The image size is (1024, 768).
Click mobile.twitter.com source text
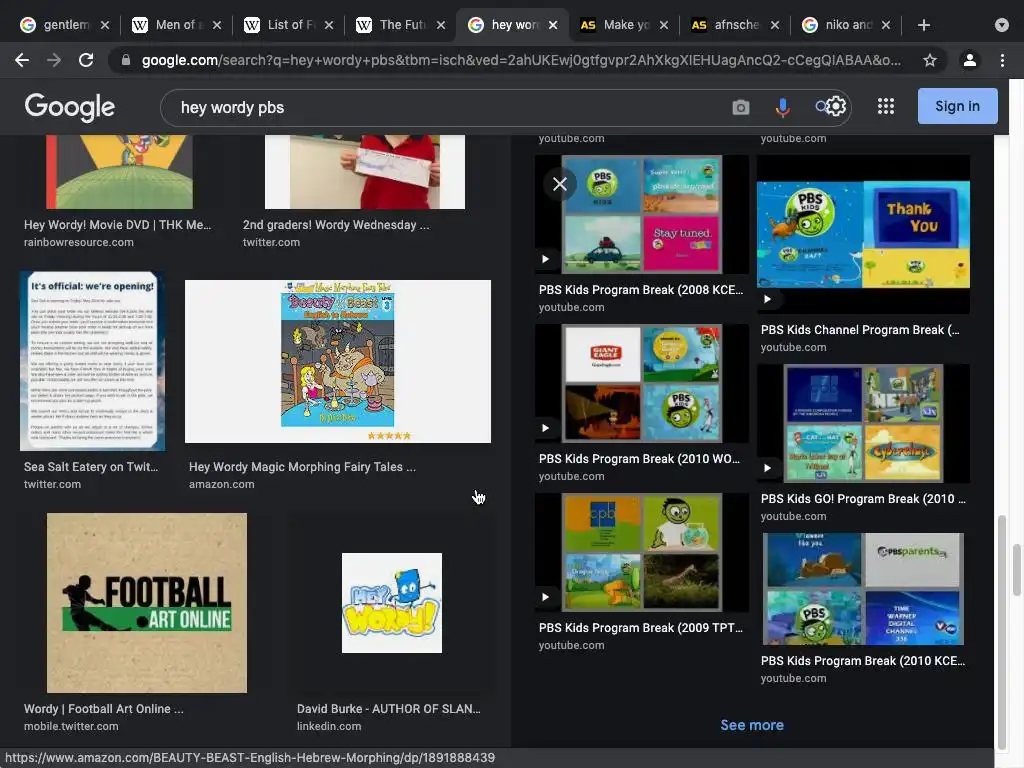pos(71,726)
